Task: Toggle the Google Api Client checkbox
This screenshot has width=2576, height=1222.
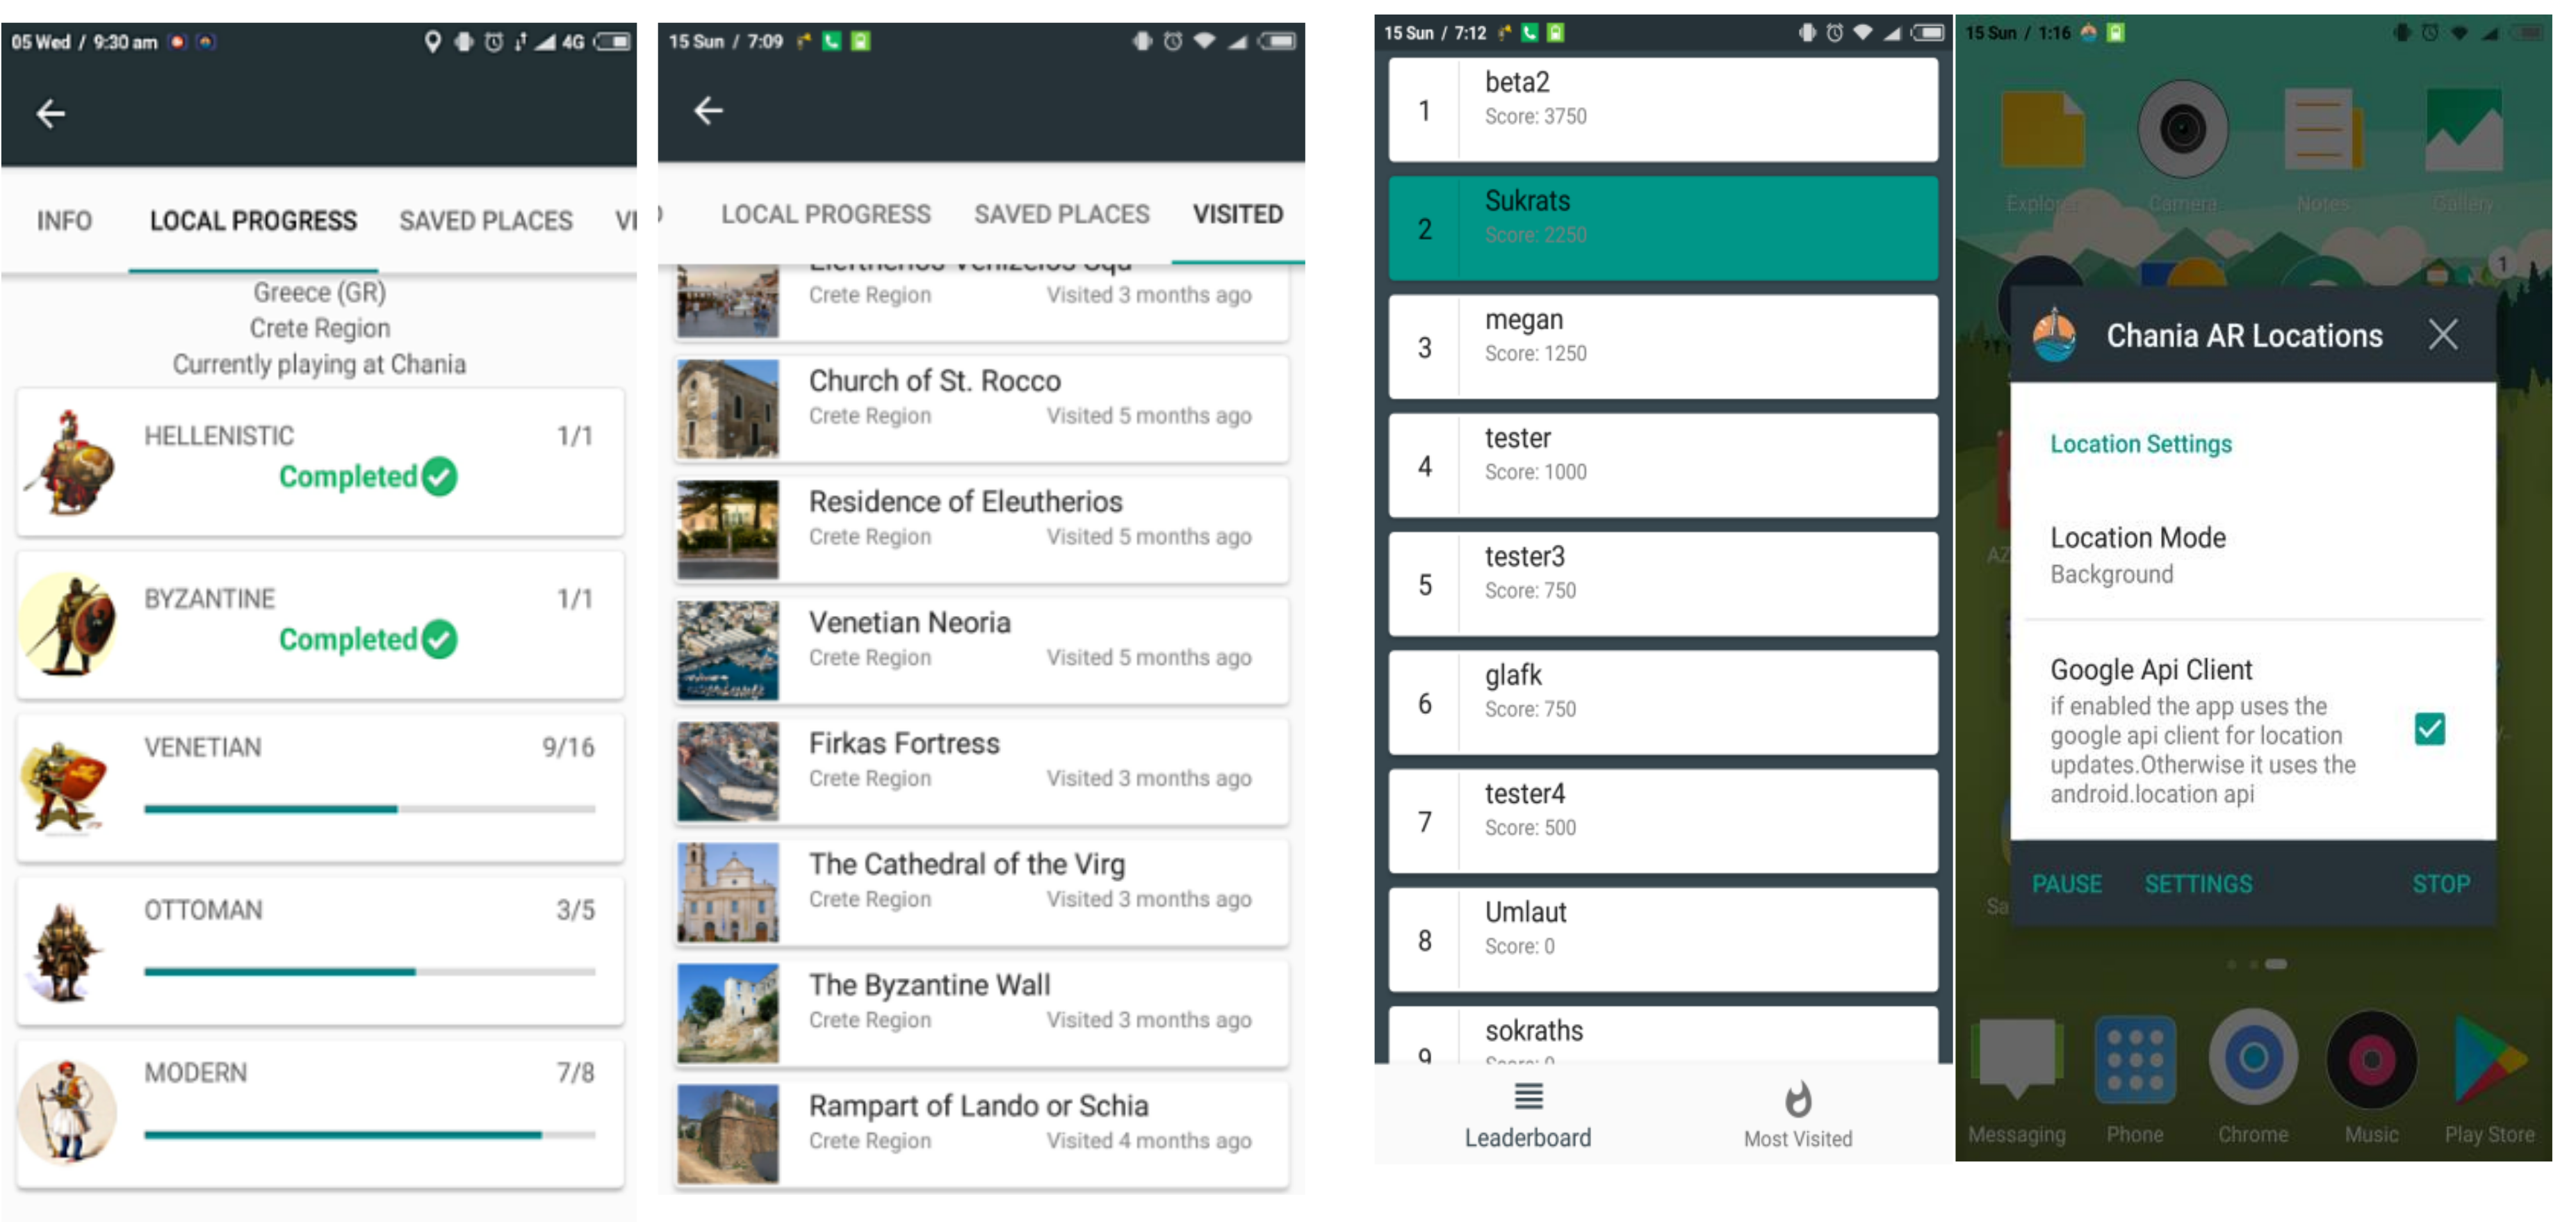Action: (2429, 729)
